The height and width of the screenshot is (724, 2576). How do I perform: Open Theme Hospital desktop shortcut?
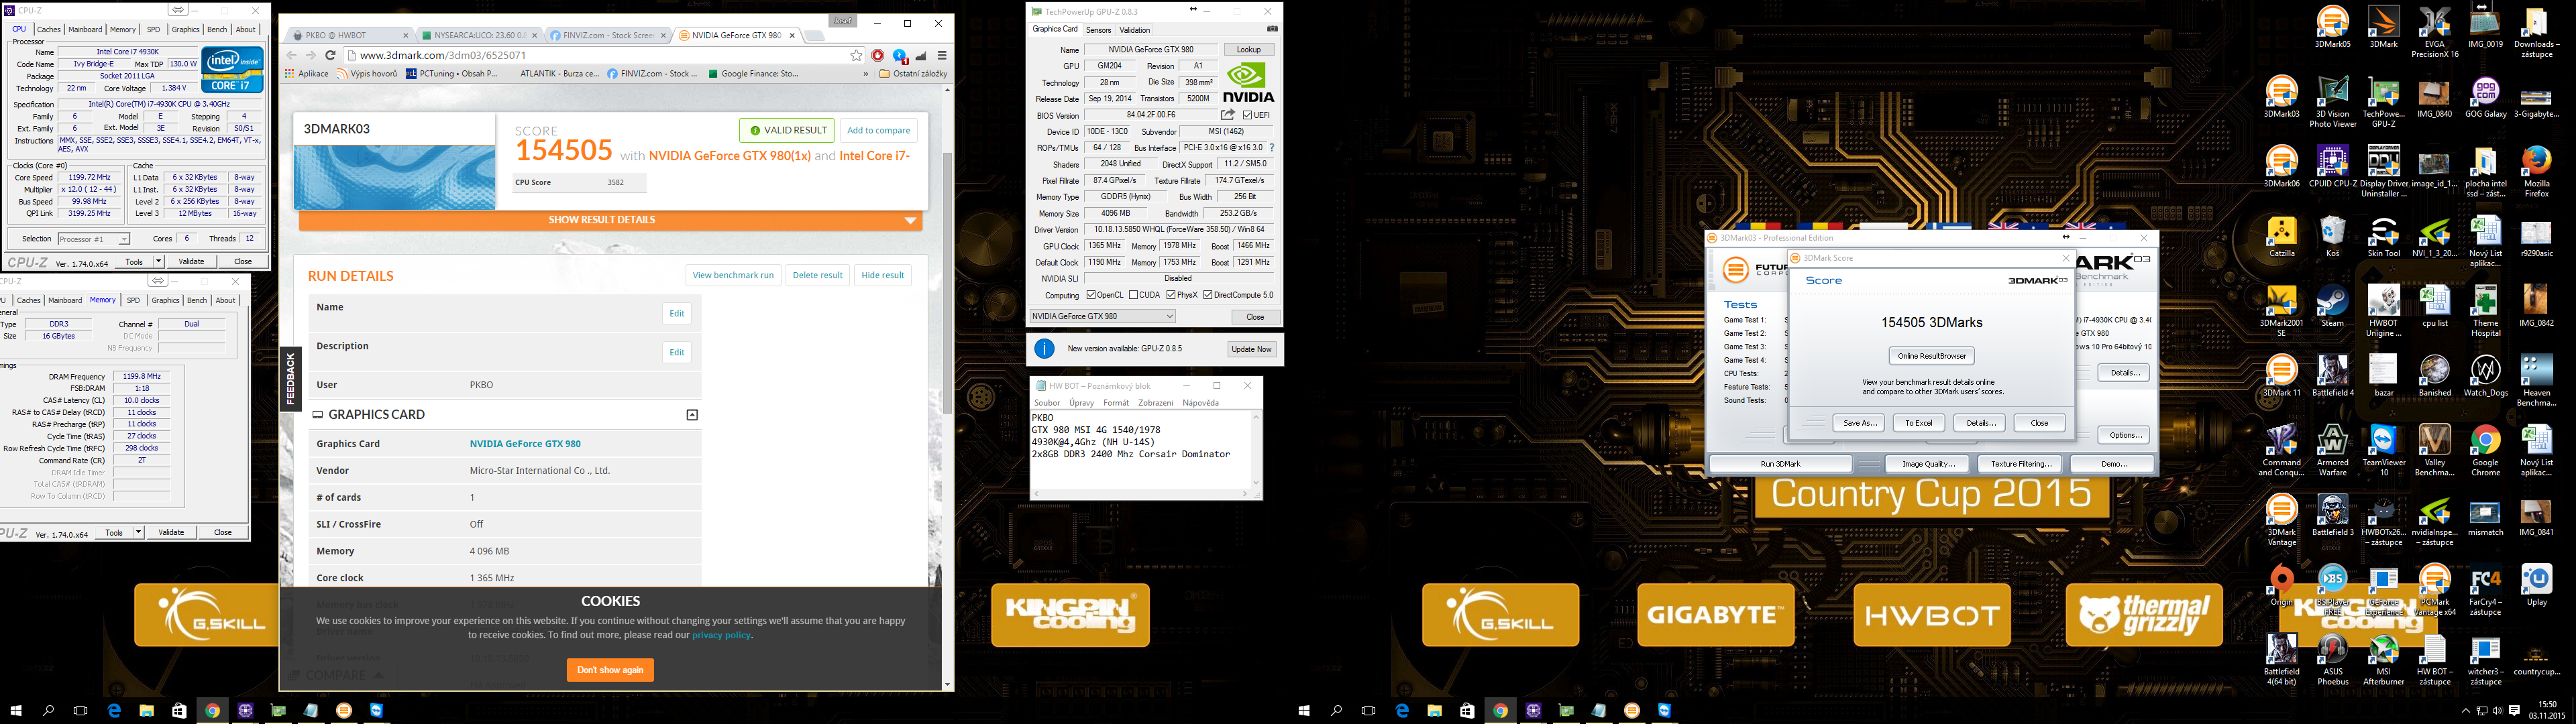pyautogui.click(x=2485, y=312)
